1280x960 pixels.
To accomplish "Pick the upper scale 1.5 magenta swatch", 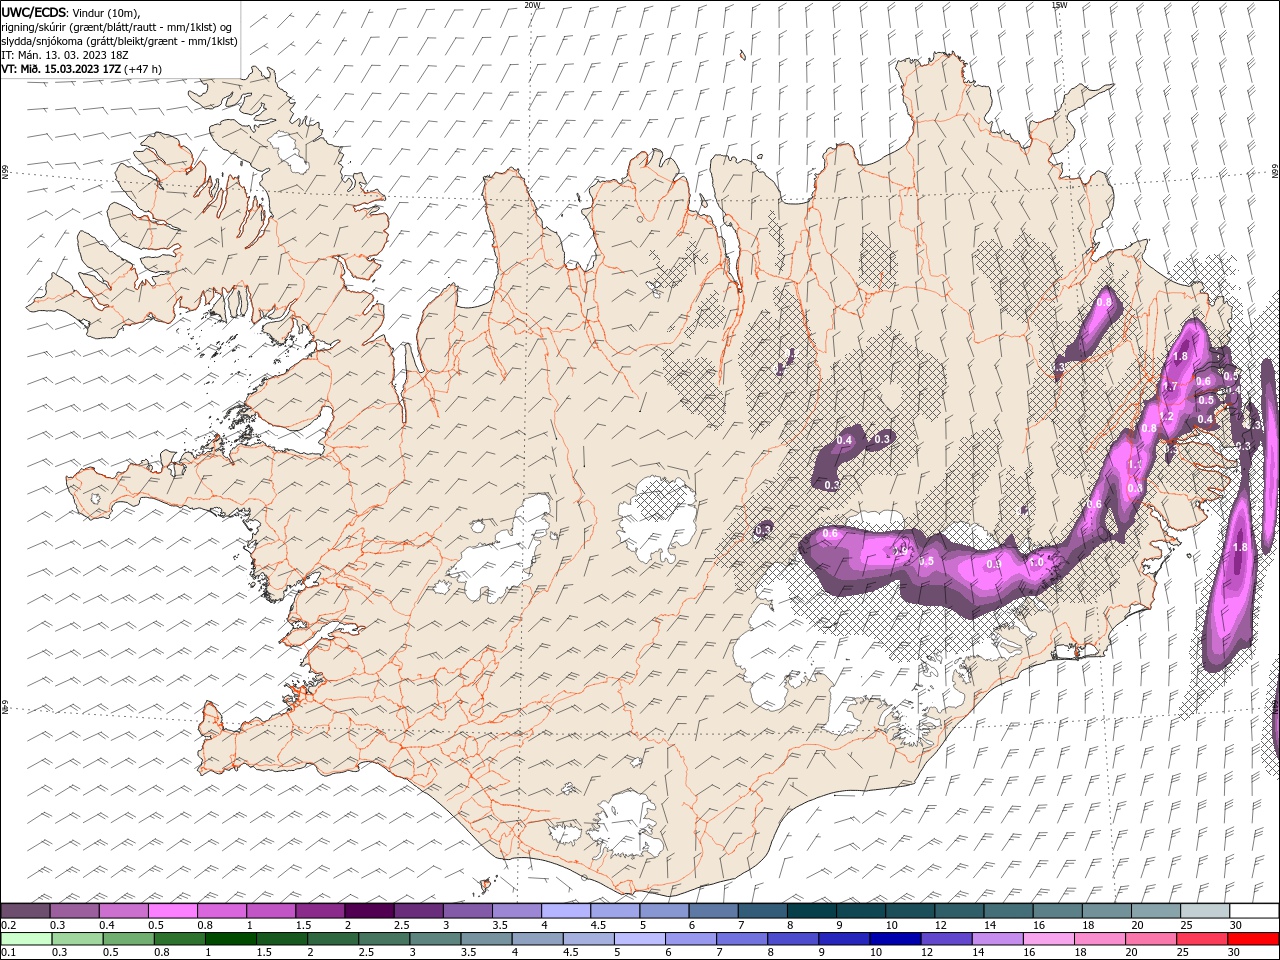I will [320, 911].
